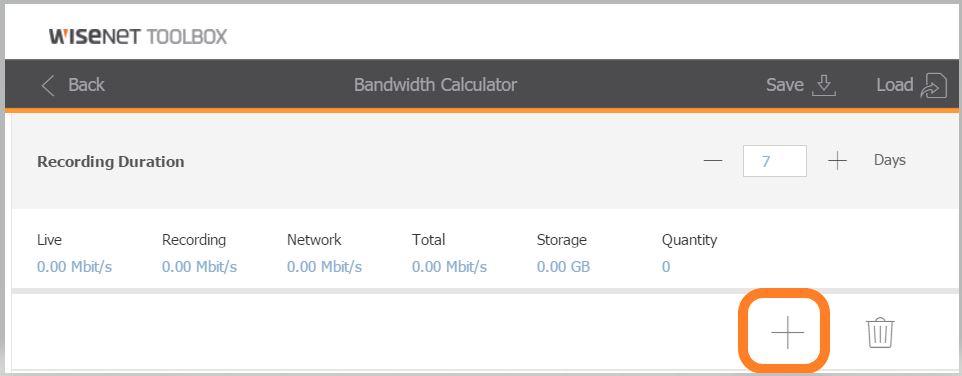This screenshot has height=376, width=962.
Task: Click the Save download arrow icon
Action: (824, 85)
